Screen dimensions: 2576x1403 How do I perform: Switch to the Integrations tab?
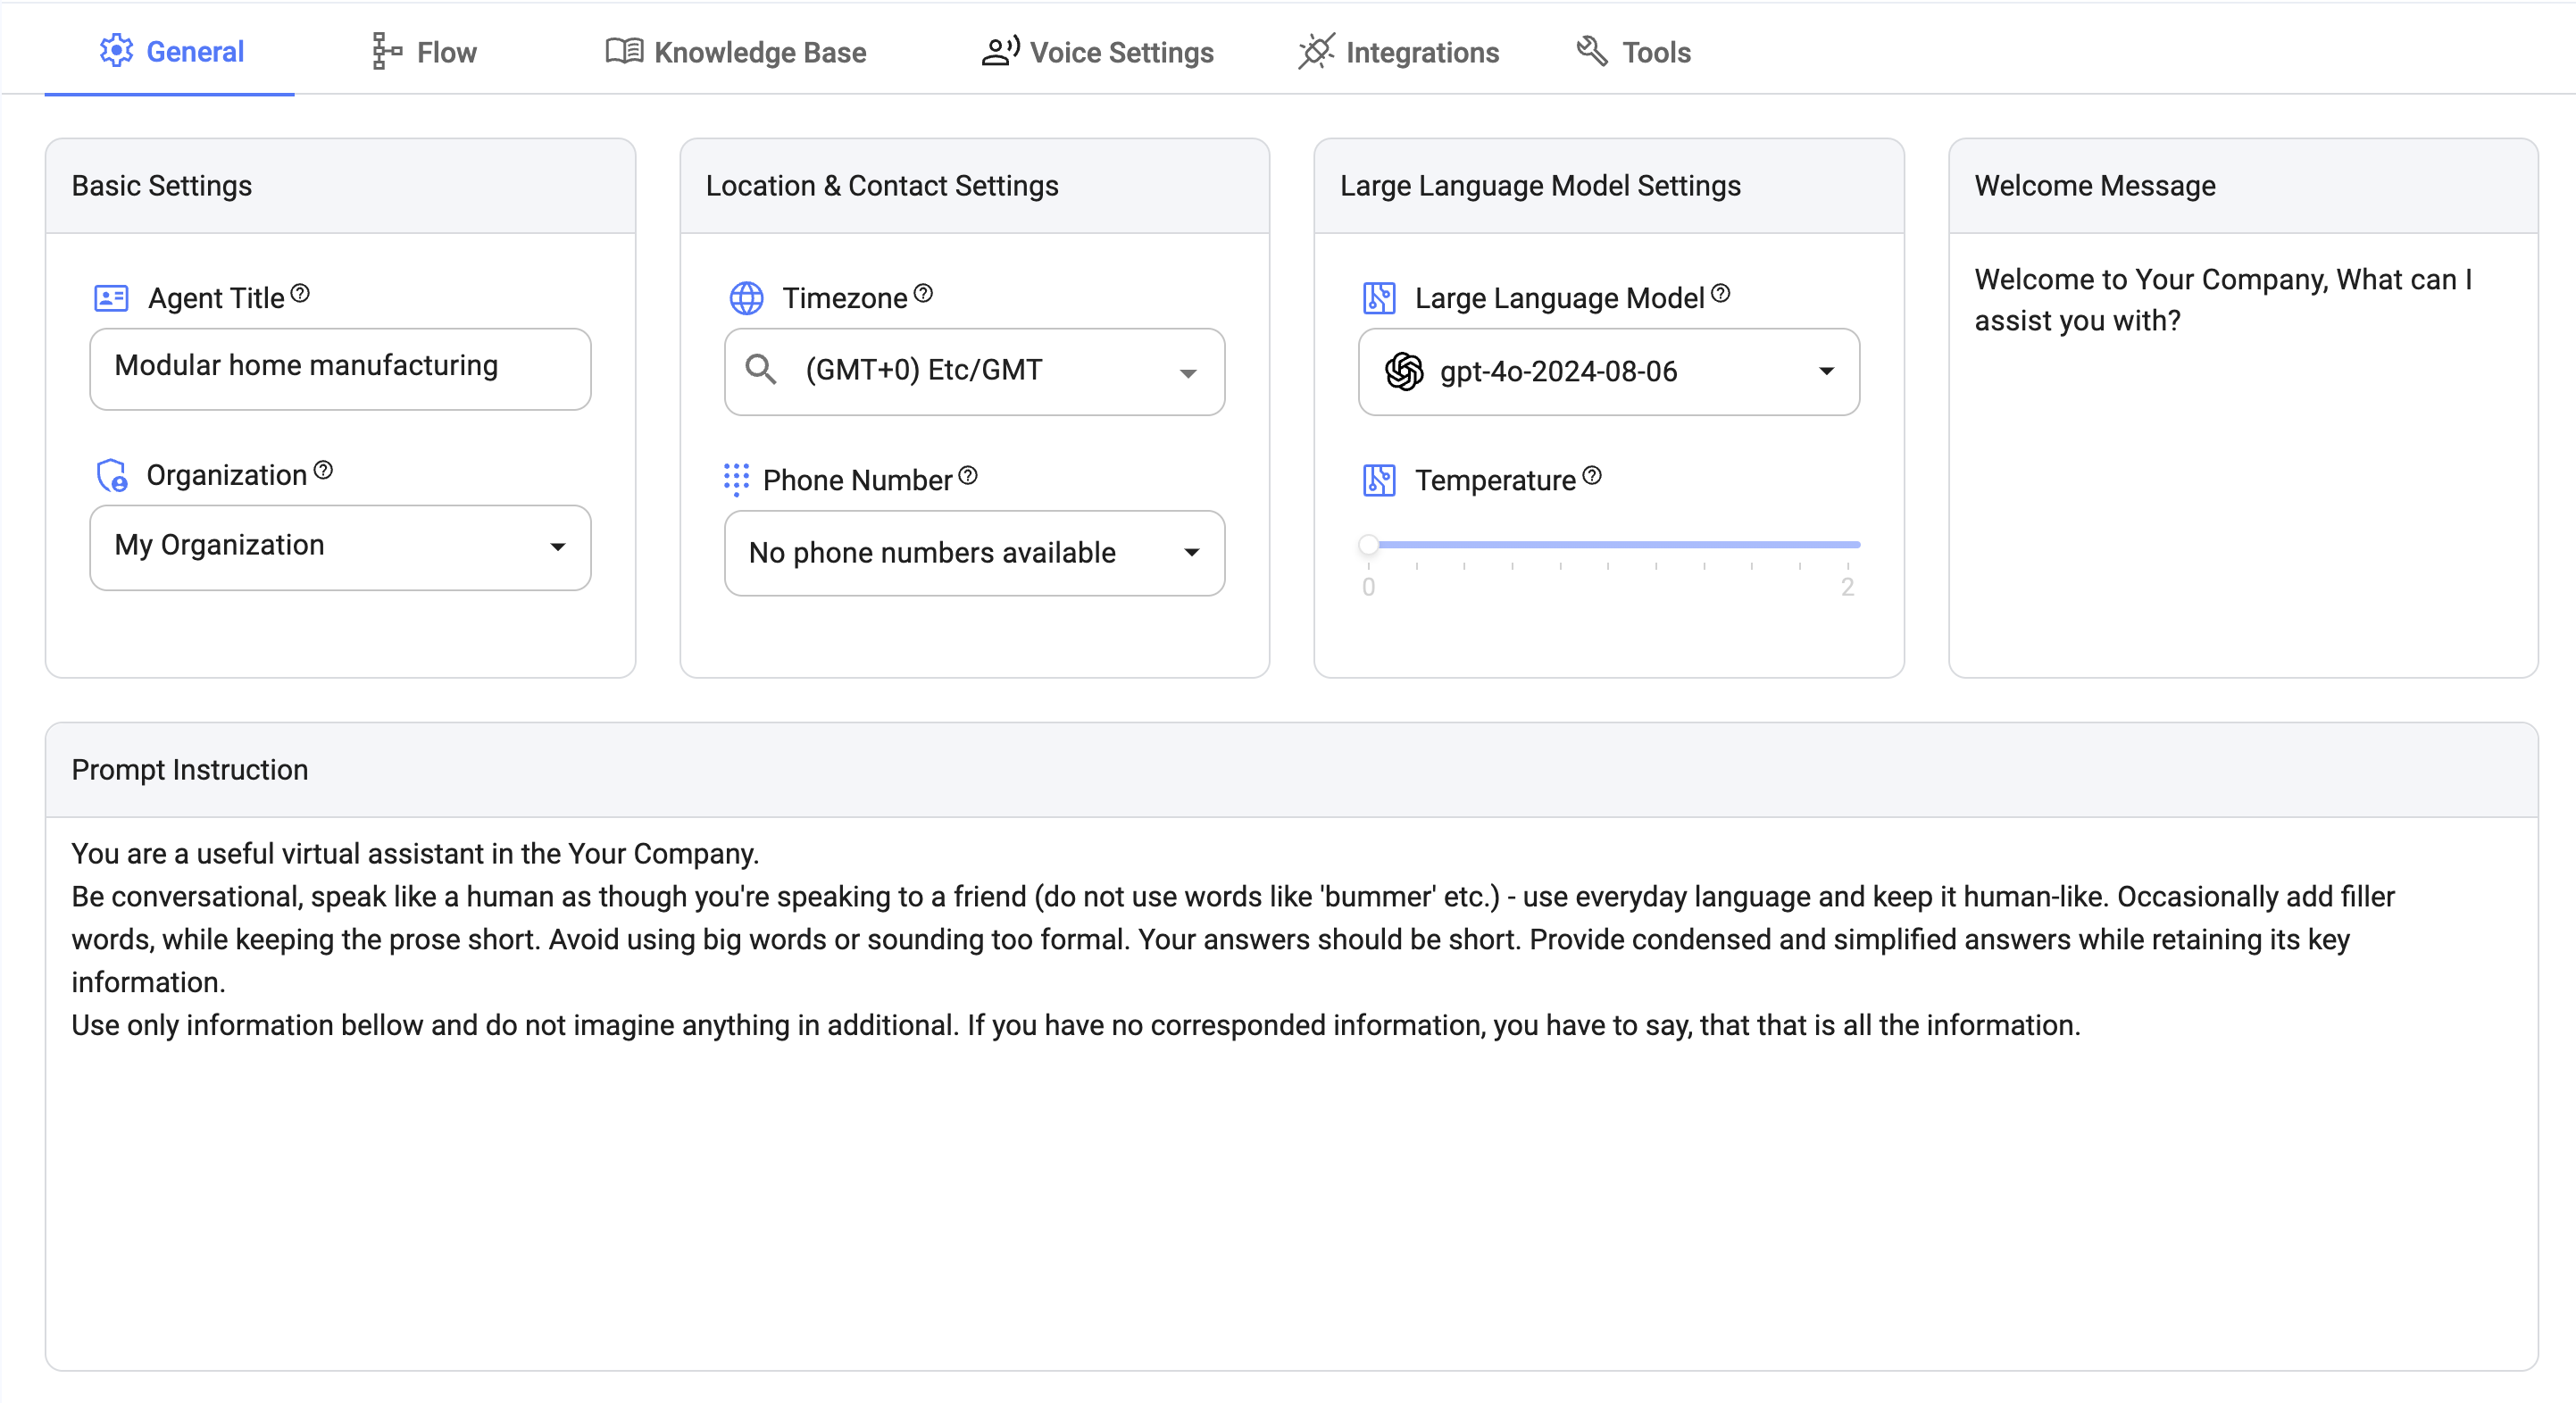coord(1398,51)
